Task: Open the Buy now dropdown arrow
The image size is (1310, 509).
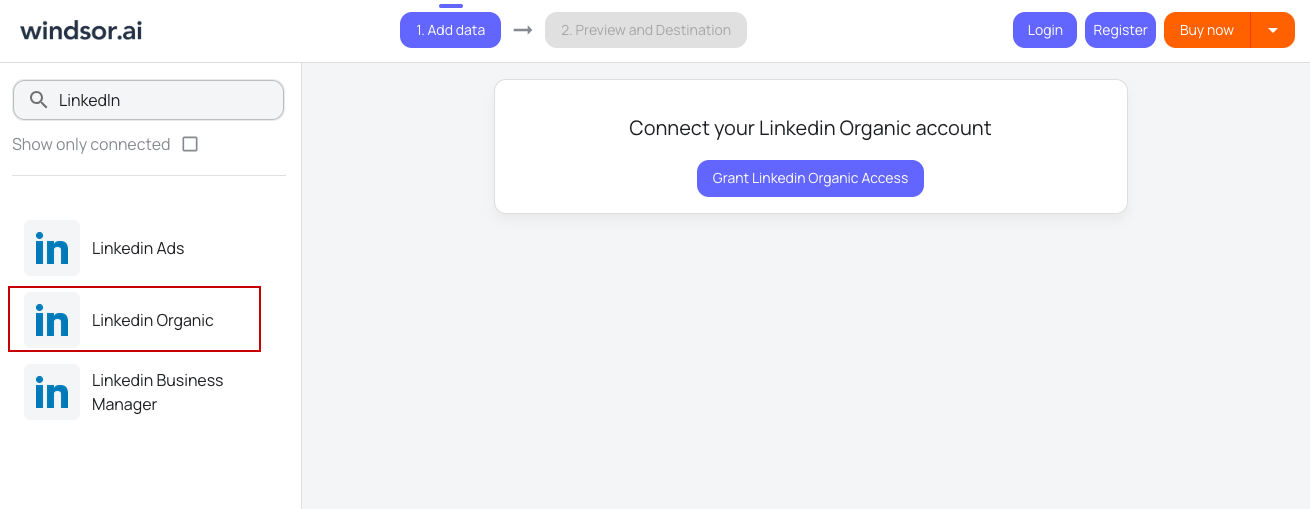Action: coord(1273,30)
